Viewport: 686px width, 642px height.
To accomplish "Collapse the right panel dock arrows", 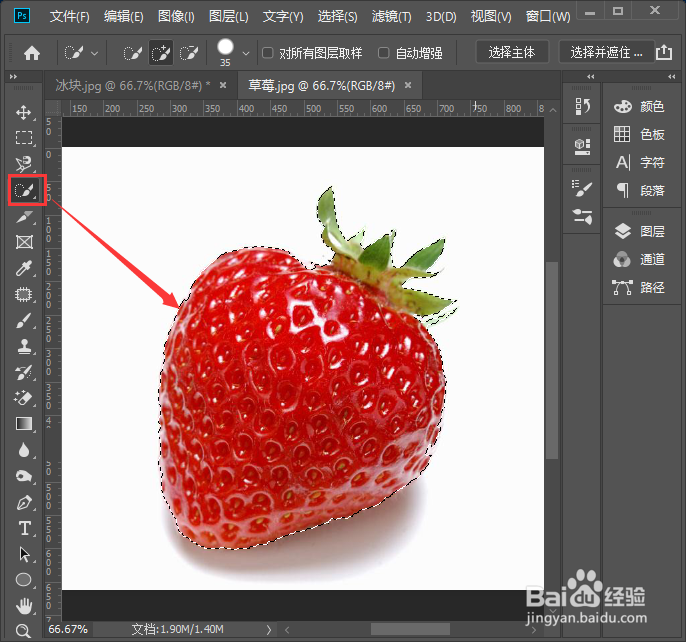I will pyautogui.click(x=672, y=77).
